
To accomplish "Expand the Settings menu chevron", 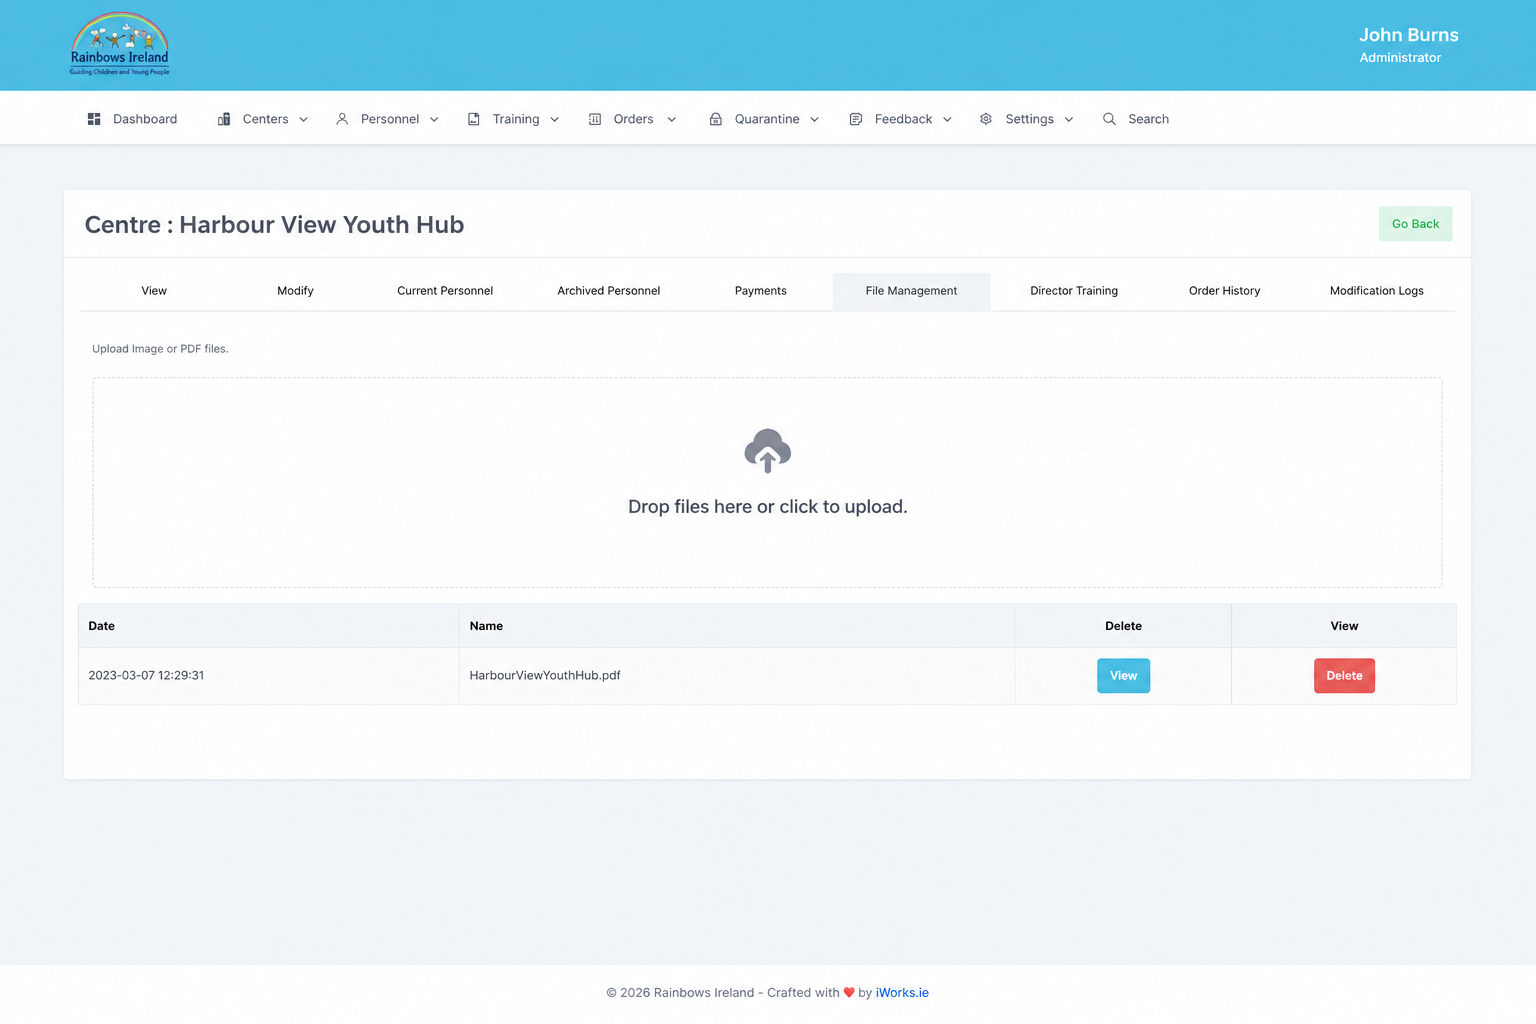I will 1068,120.
